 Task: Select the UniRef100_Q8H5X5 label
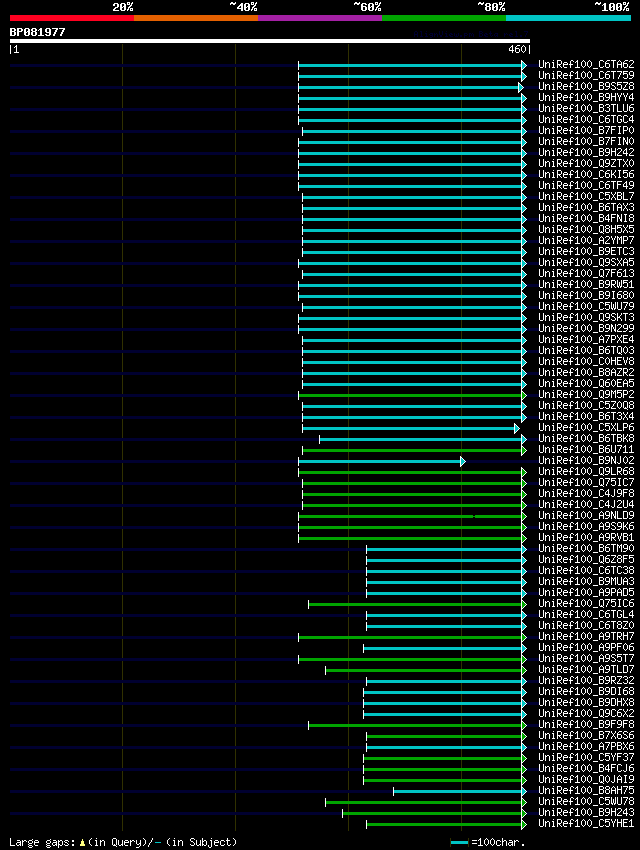point(586,229)
